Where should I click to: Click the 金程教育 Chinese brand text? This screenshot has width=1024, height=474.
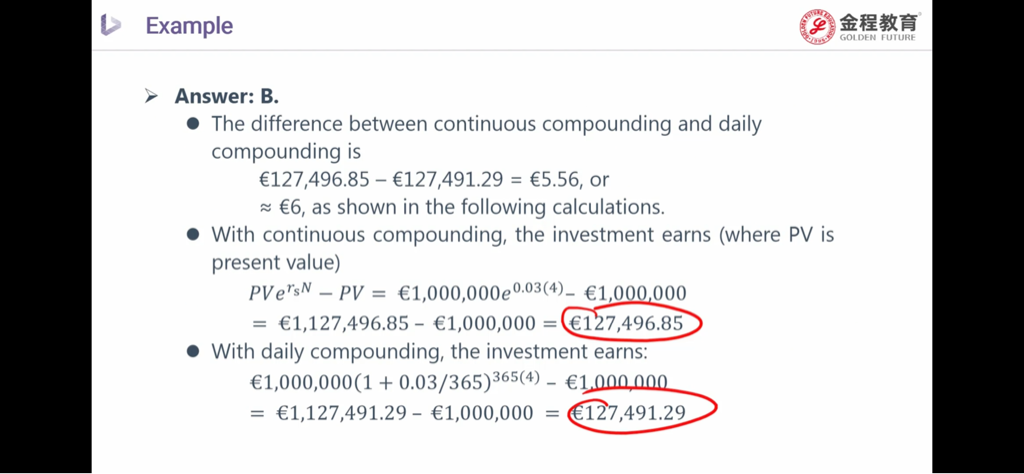click(x=878, y=21)
